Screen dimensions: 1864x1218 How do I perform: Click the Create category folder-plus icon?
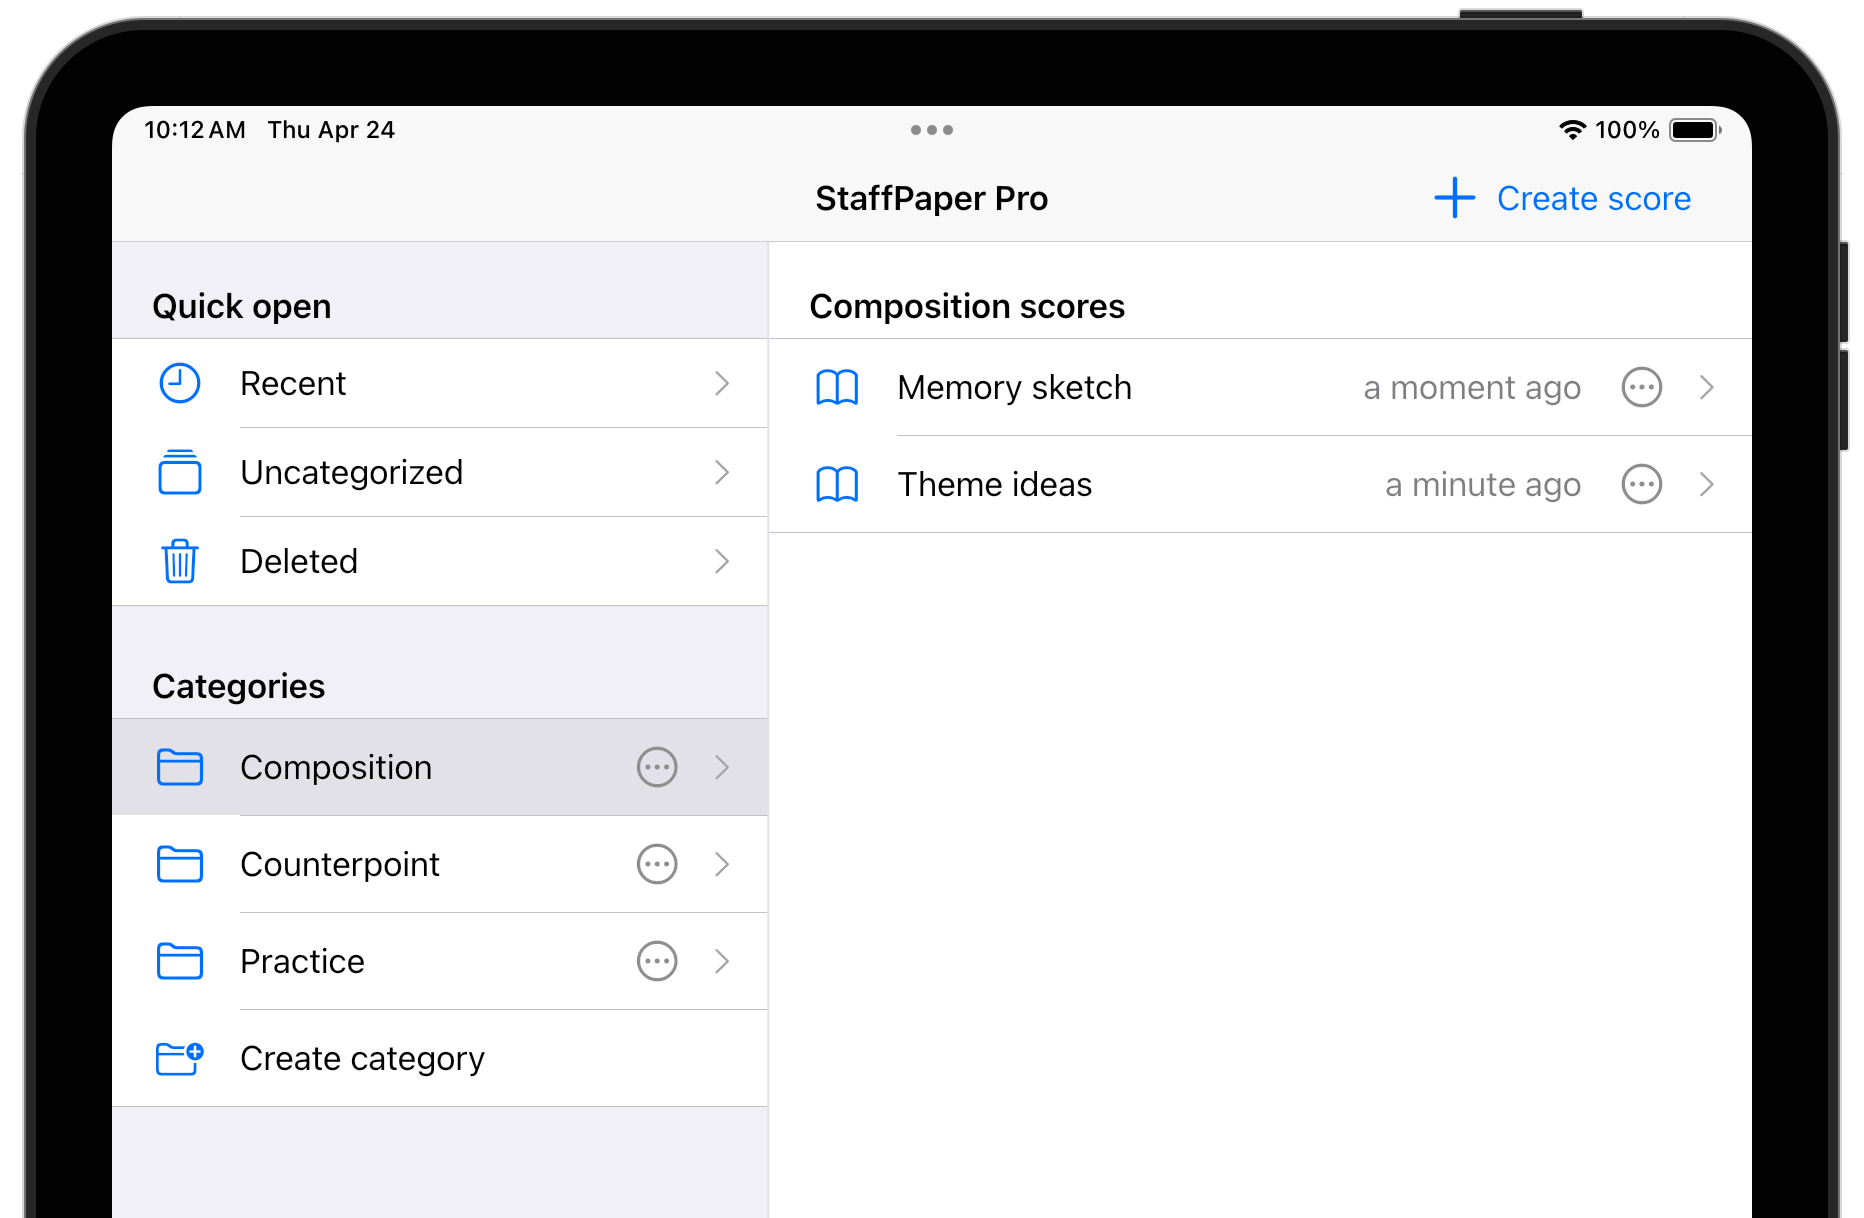tap(180, 1058)
